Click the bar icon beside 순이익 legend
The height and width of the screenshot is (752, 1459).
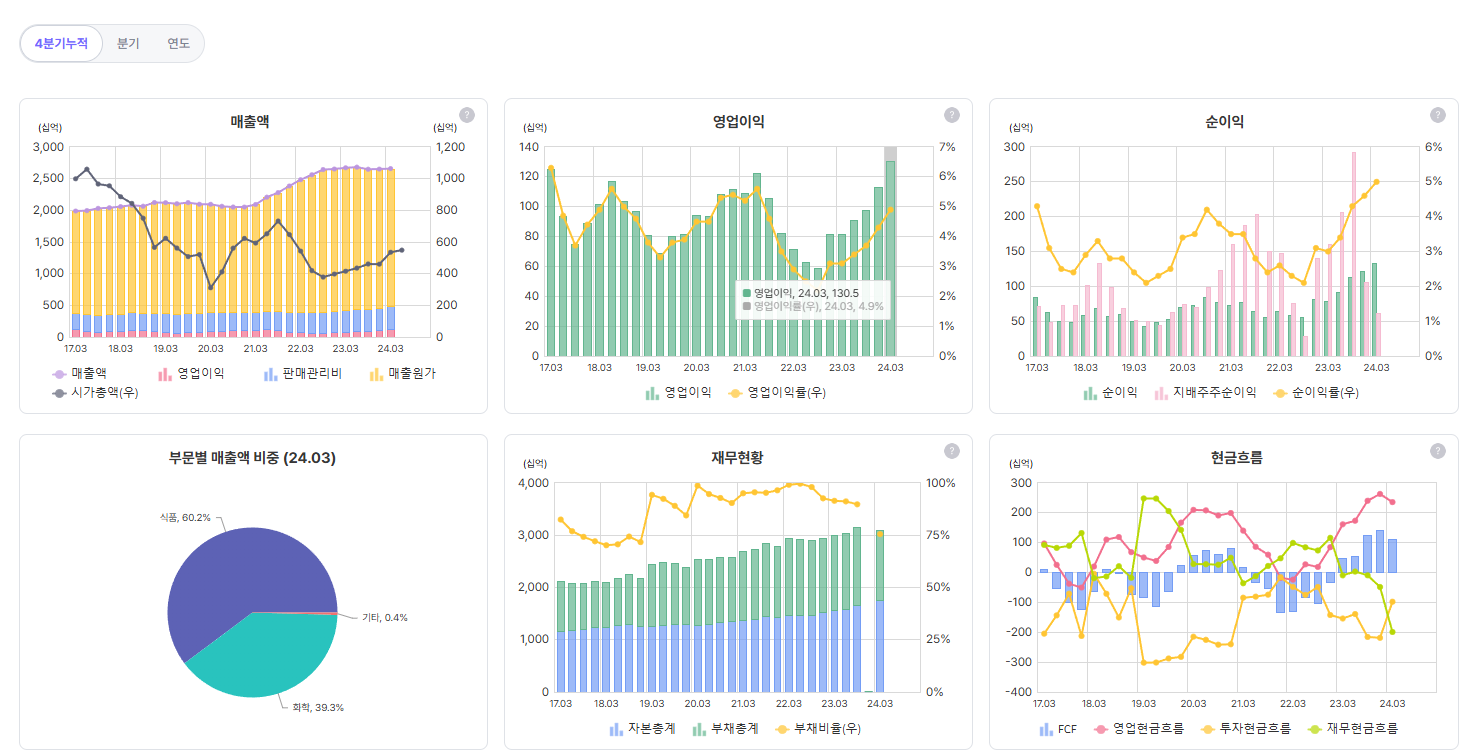pyautogui.click(x=1091, y=392)
